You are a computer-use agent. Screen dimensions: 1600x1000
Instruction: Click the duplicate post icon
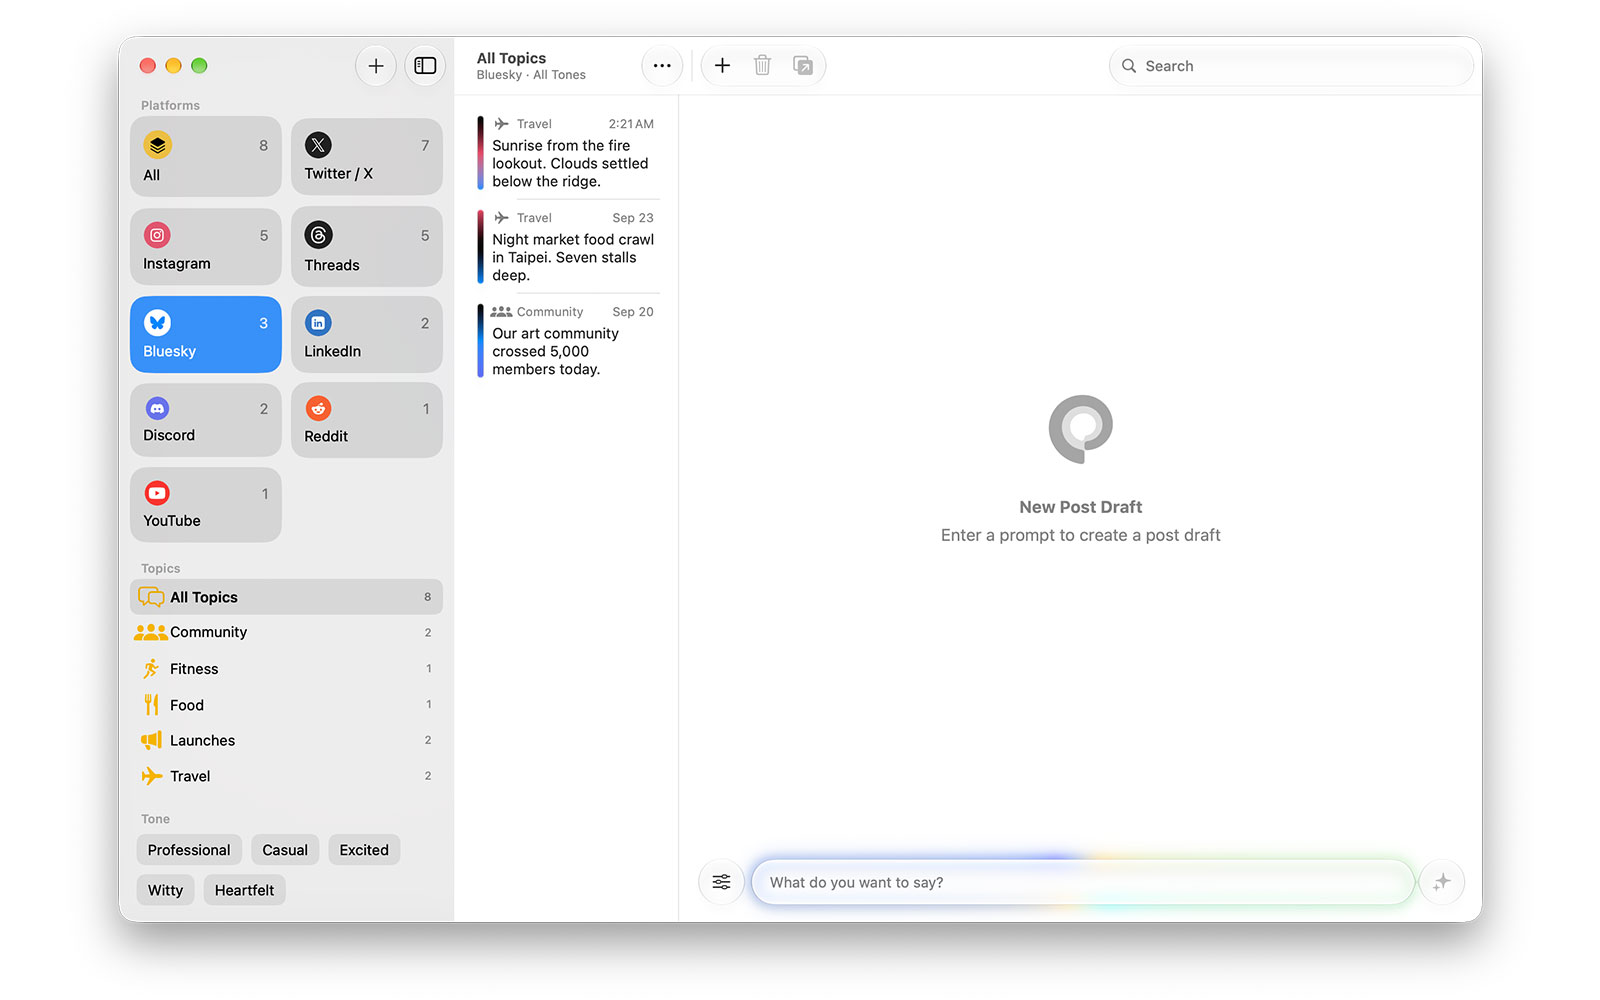pos(802,66)
